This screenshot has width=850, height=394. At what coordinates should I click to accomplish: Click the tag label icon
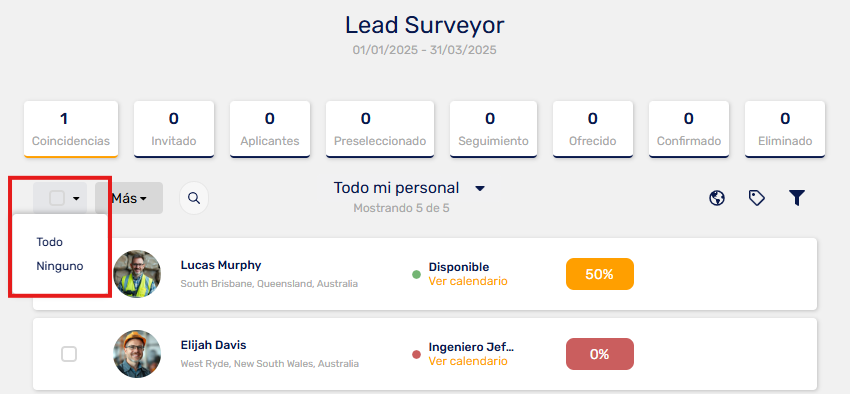[757, 198]
